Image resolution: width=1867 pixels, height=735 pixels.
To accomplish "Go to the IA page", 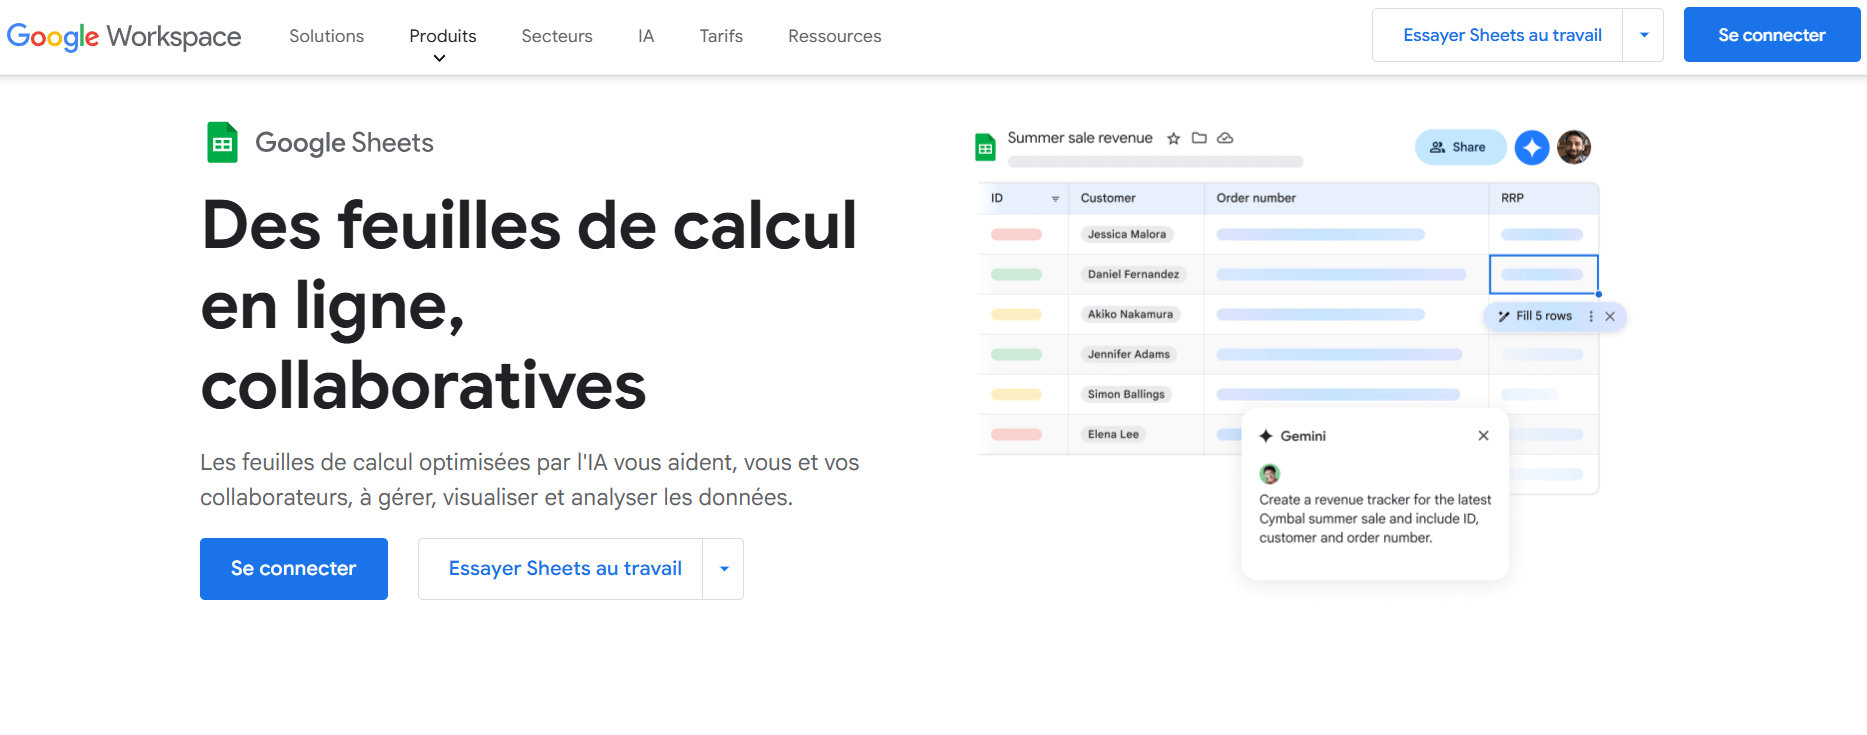I will [646, 36].
